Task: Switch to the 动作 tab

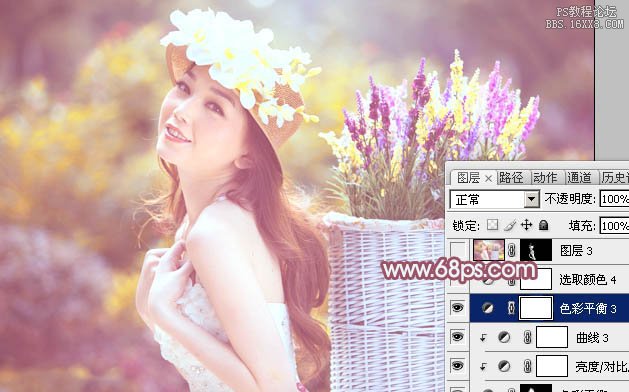Action: tap(546, 178)
